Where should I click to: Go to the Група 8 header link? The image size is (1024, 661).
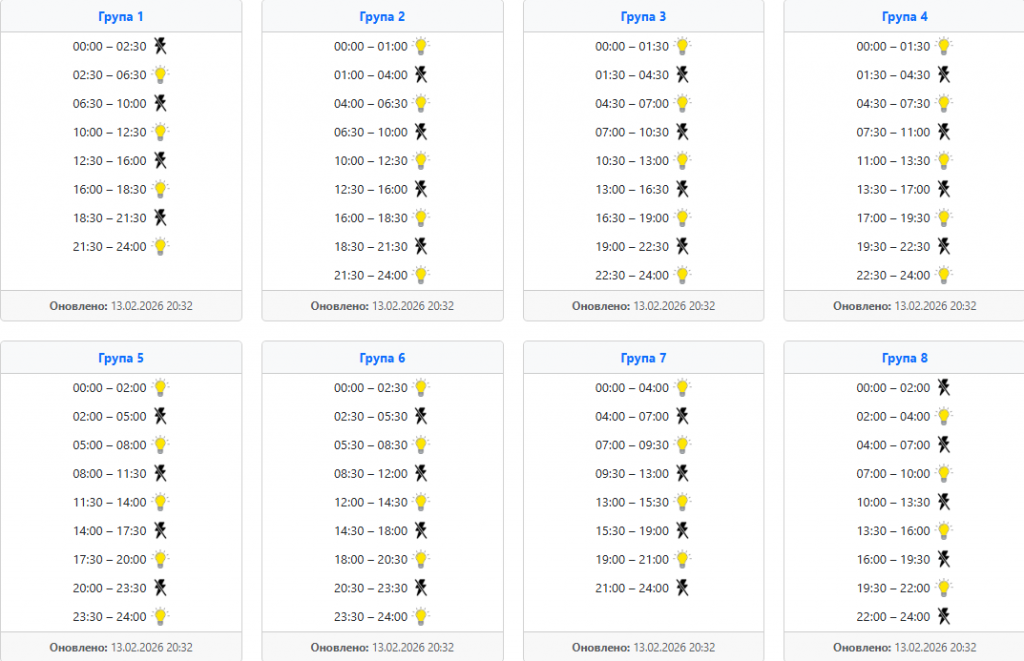905,358
